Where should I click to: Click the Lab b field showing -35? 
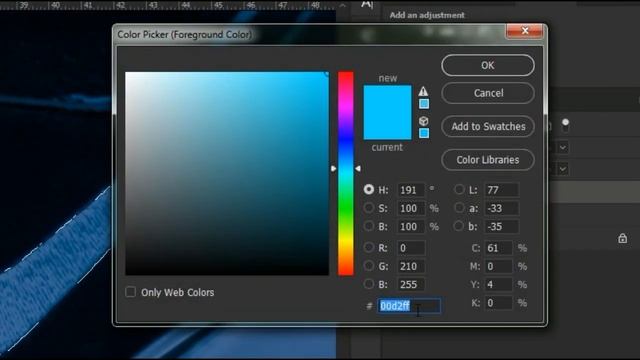pos(501,227)
